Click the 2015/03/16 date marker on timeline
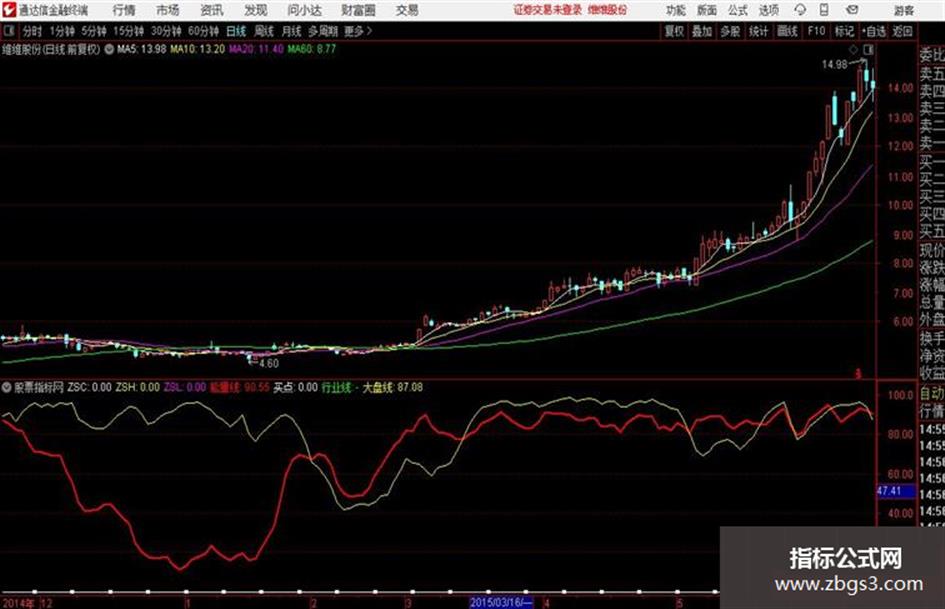The image size is (945, 609). (x=501, y=602)
